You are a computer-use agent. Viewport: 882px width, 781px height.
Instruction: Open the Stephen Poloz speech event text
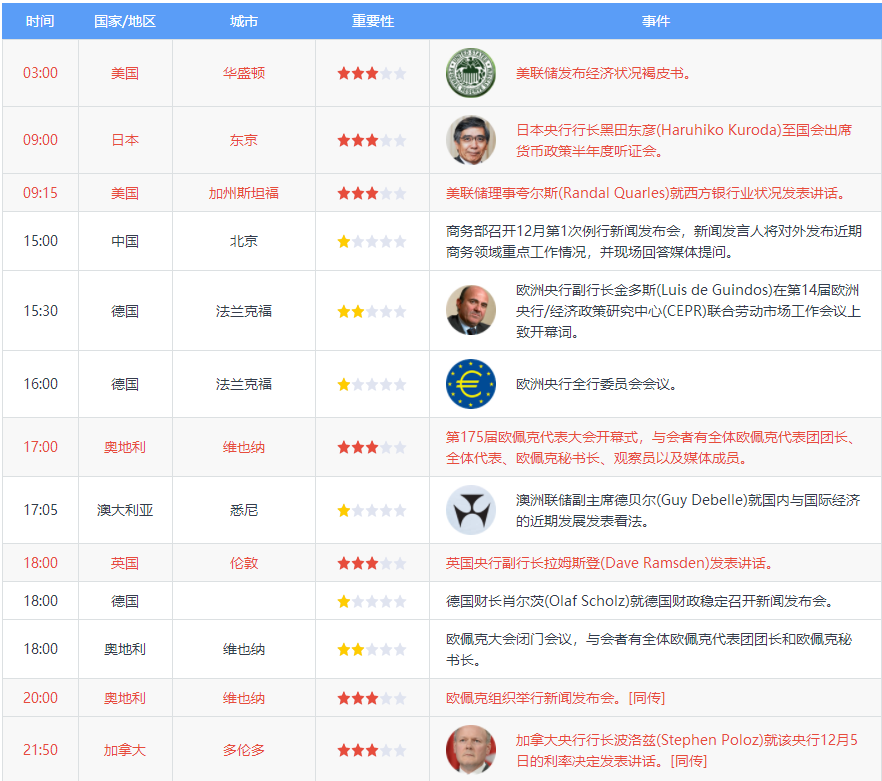tap(687, 750)
